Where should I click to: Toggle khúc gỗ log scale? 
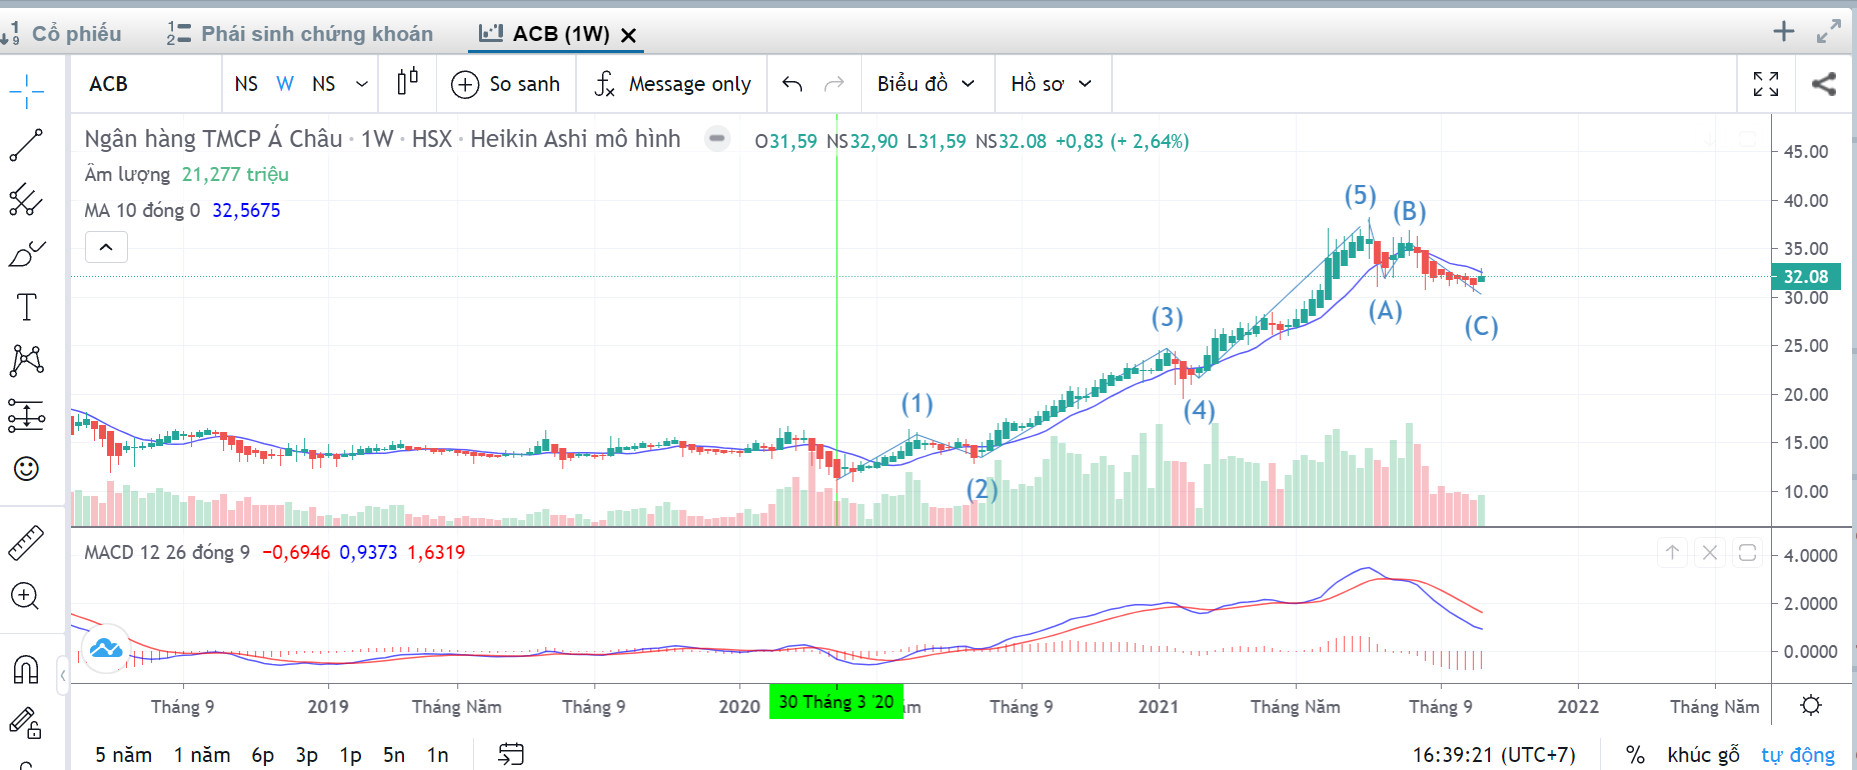[x=1704, y=755]
